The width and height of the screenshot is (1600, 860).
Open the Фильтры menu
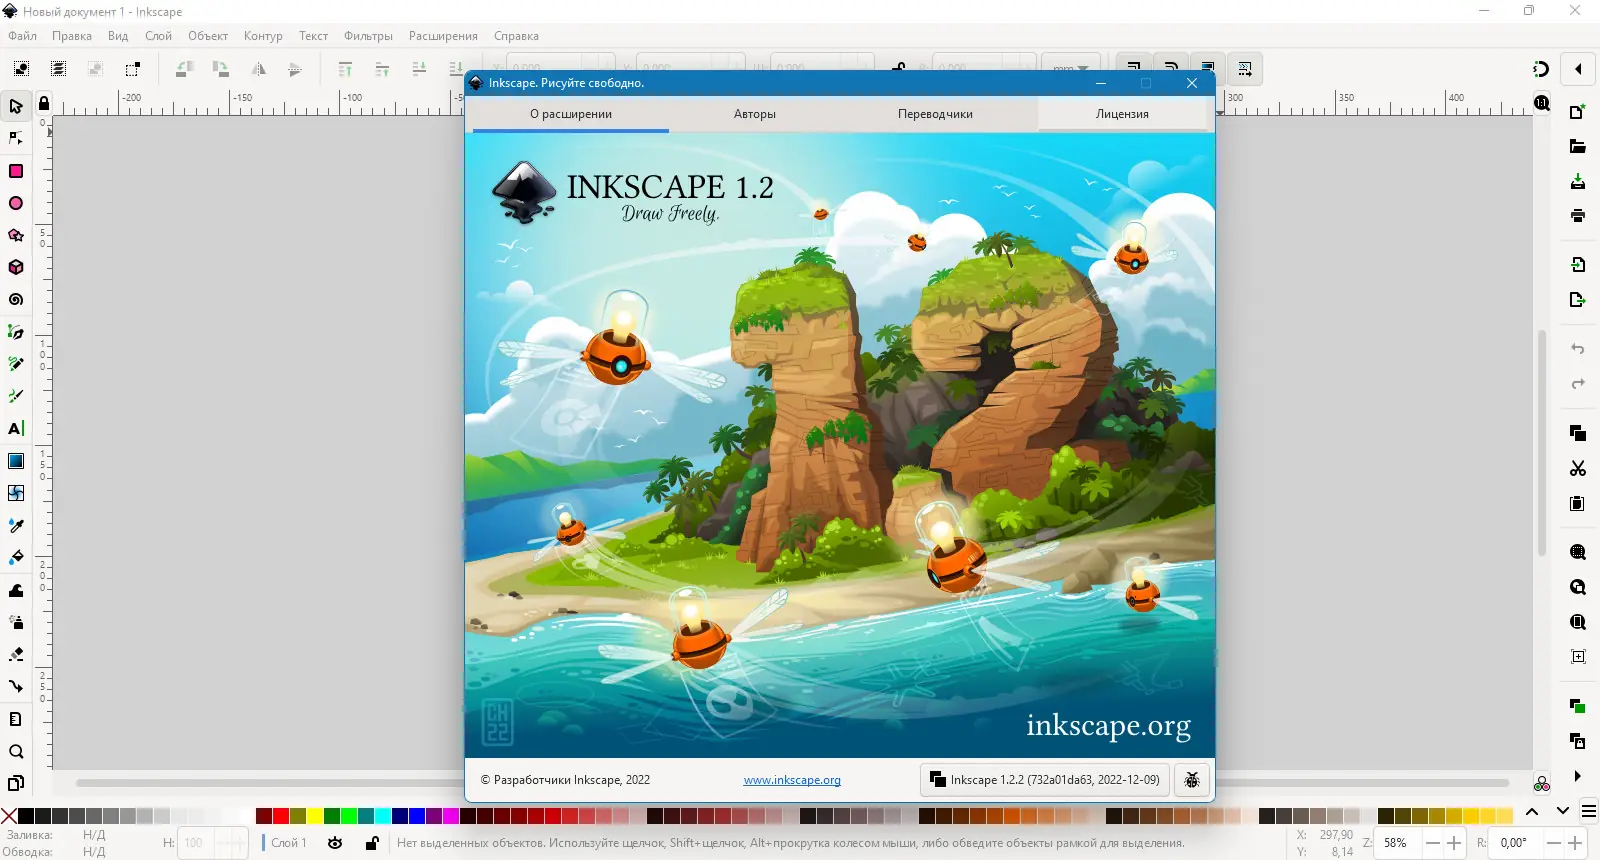(368, 36)
